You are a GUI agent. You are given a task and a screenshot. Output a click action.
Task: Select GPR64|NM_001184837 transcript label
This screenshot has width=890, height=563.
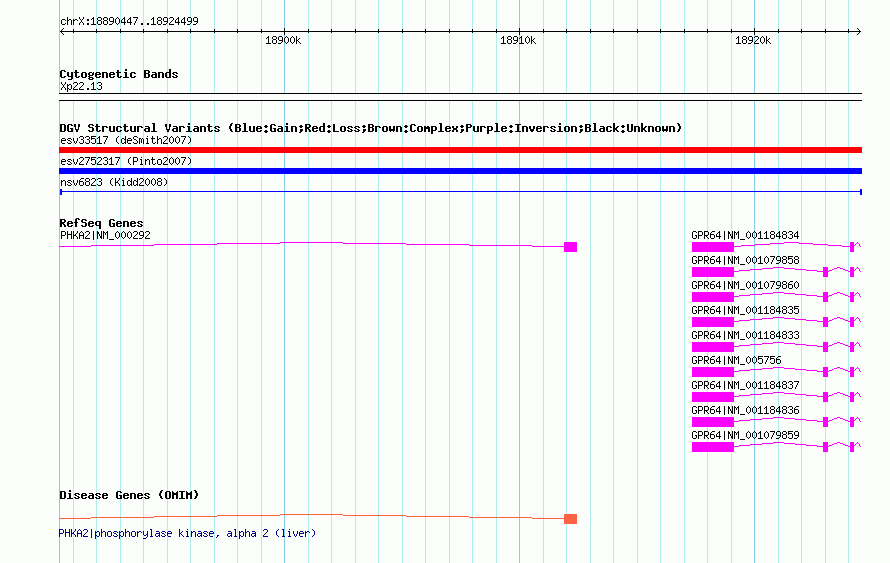tap(745, 385)
